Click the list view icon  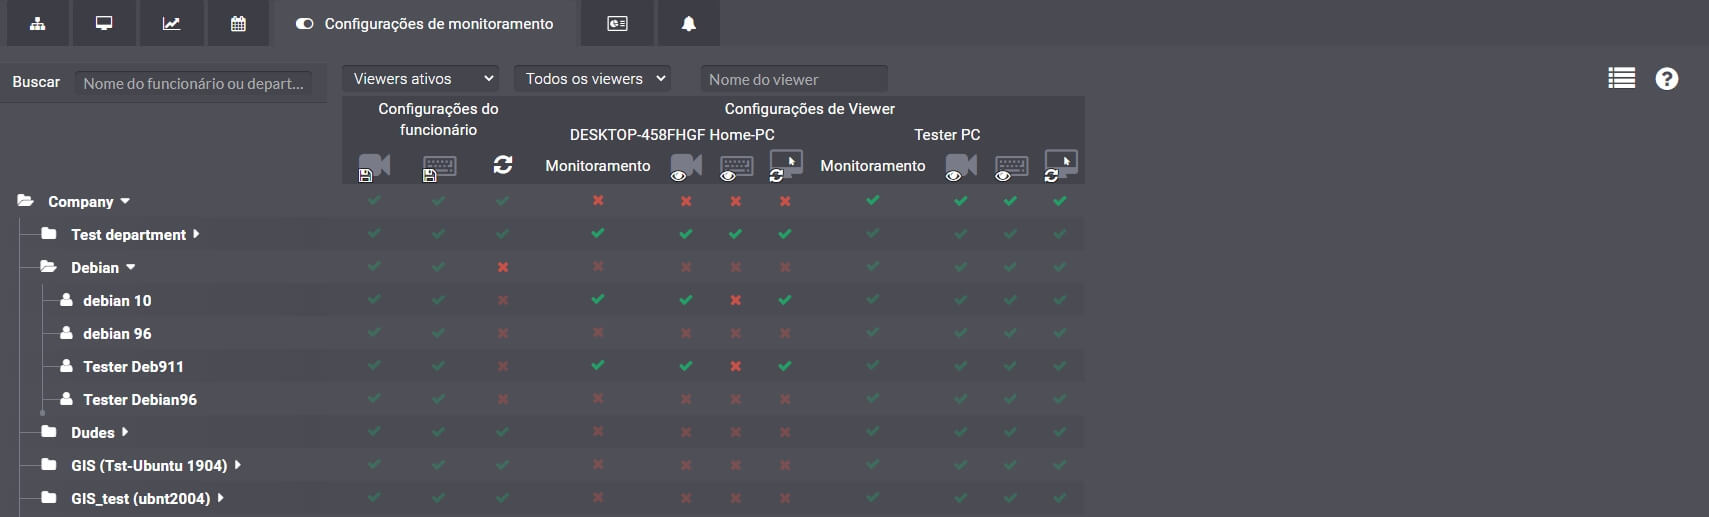[x=1621, y=78]
